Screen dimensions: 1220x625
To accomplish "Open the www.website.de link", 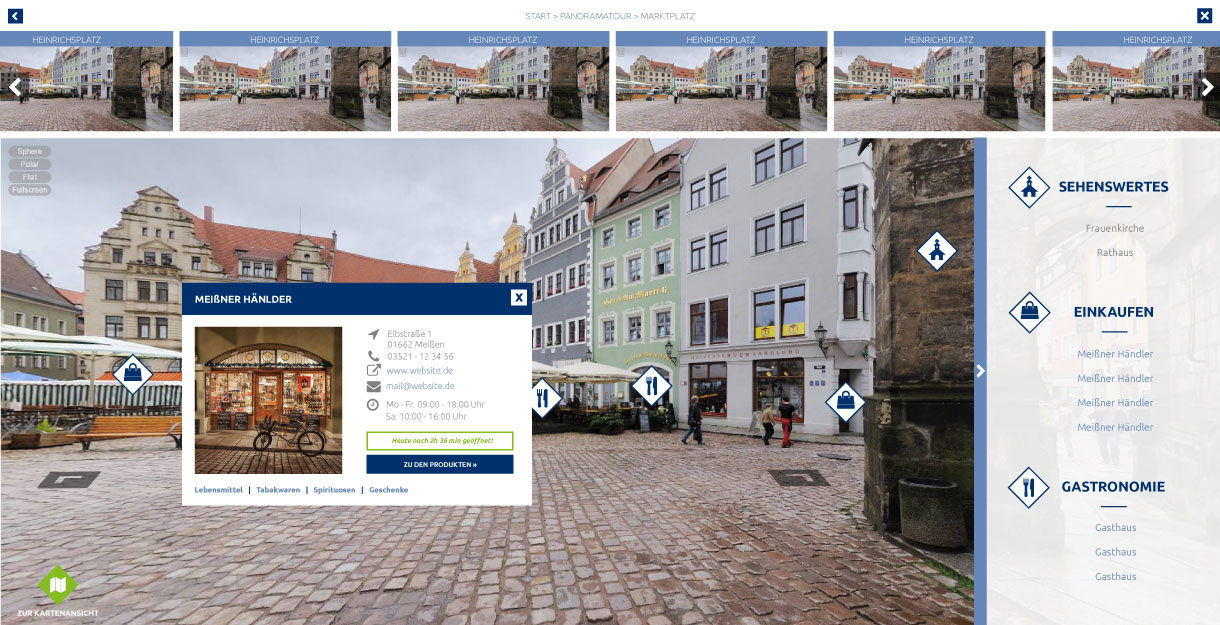I will 419,370.
